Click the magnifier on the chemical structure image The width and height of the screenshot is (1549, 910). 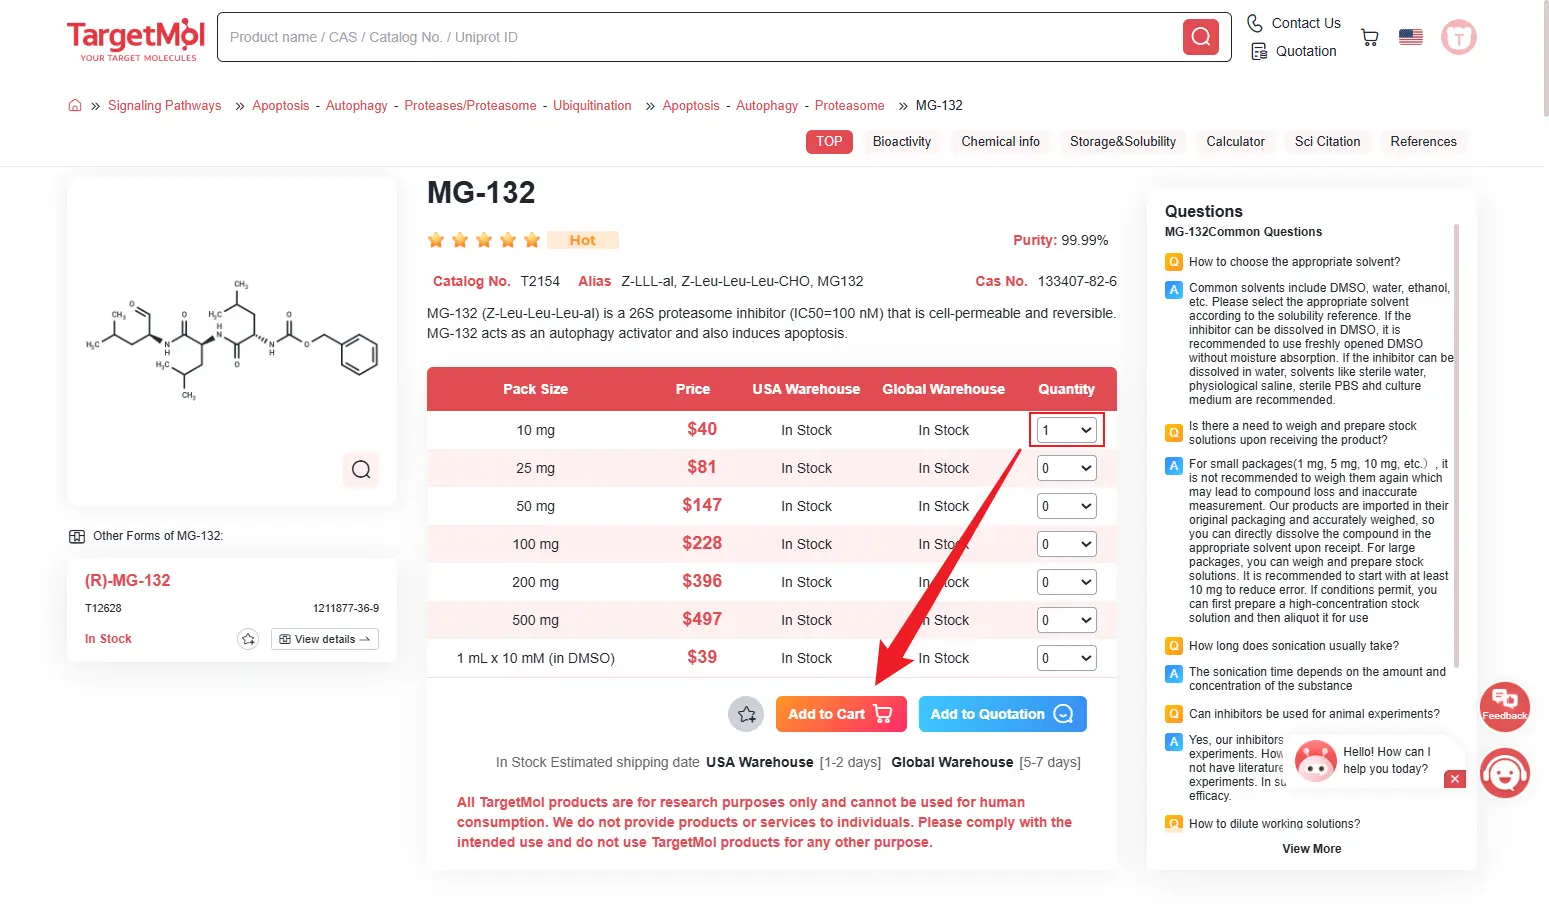click(x=361, y=470)
